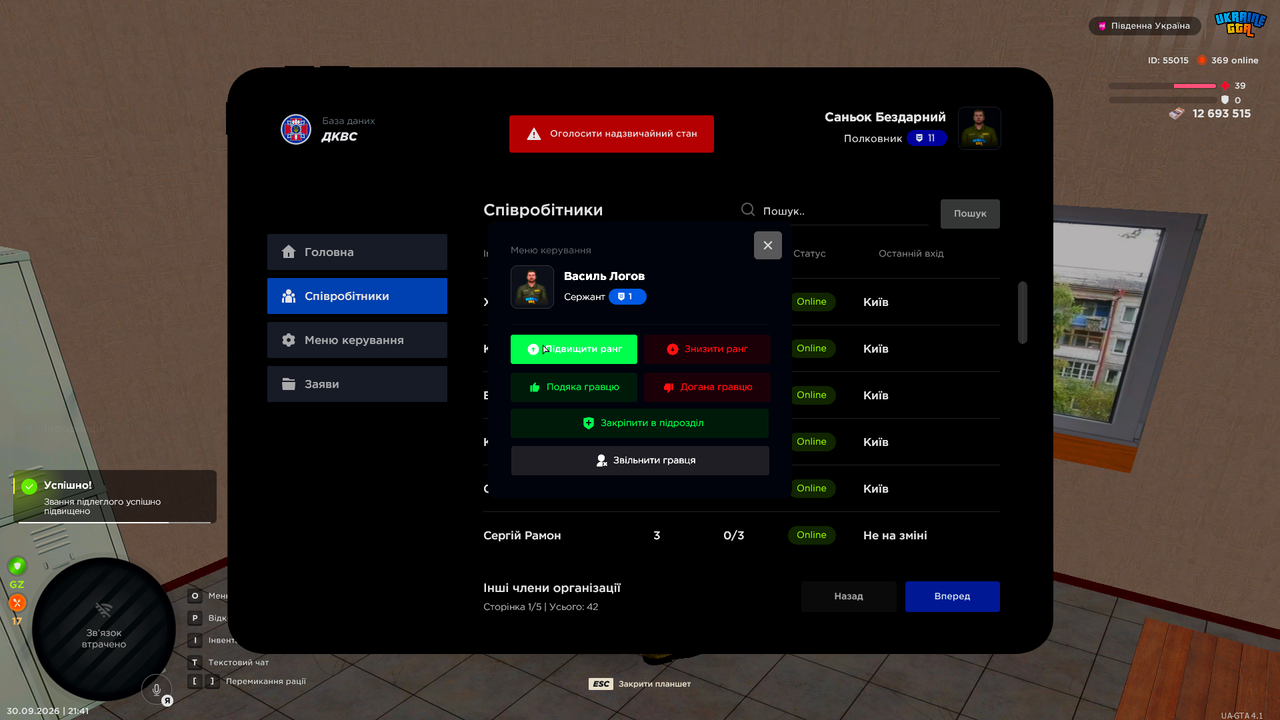Promote player with Підвищити ранг
Screen dimensions: 1280x720
coord(574,349)
